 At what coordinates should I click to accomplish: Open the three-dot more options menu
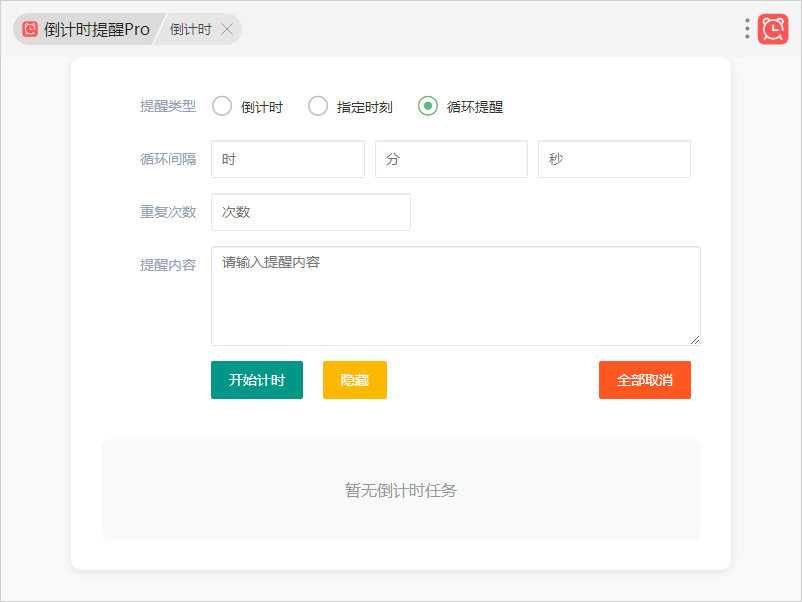pyautogui.click(x=747, y=29)
